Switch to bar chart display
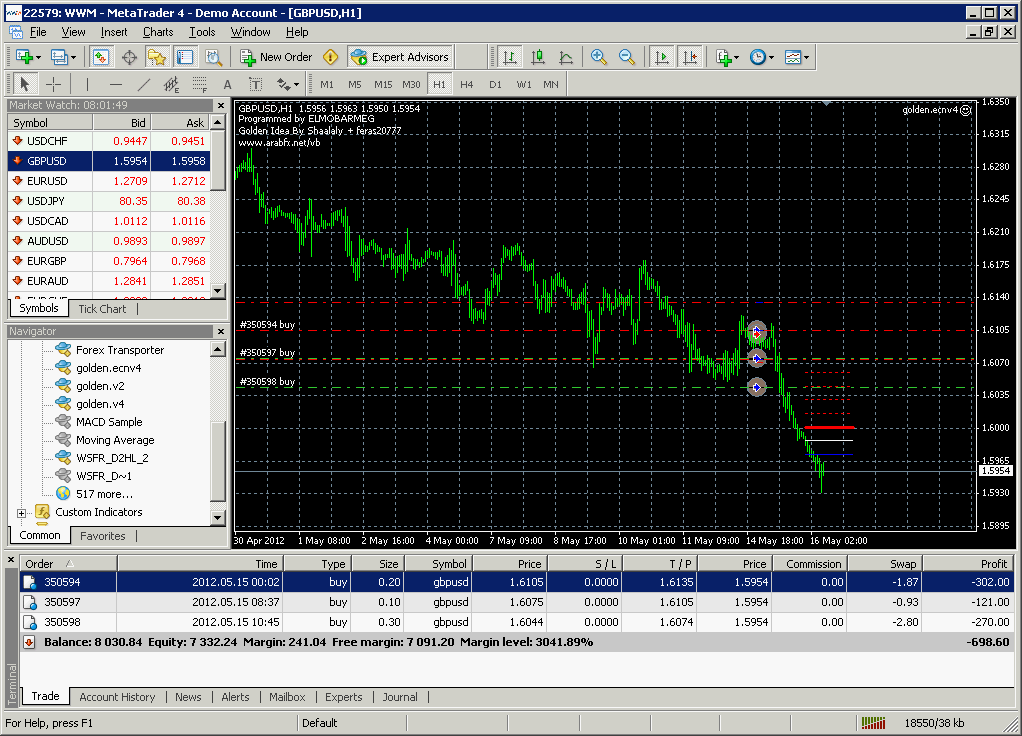The height and width of the screenshot is (736, 1022). 510,57
